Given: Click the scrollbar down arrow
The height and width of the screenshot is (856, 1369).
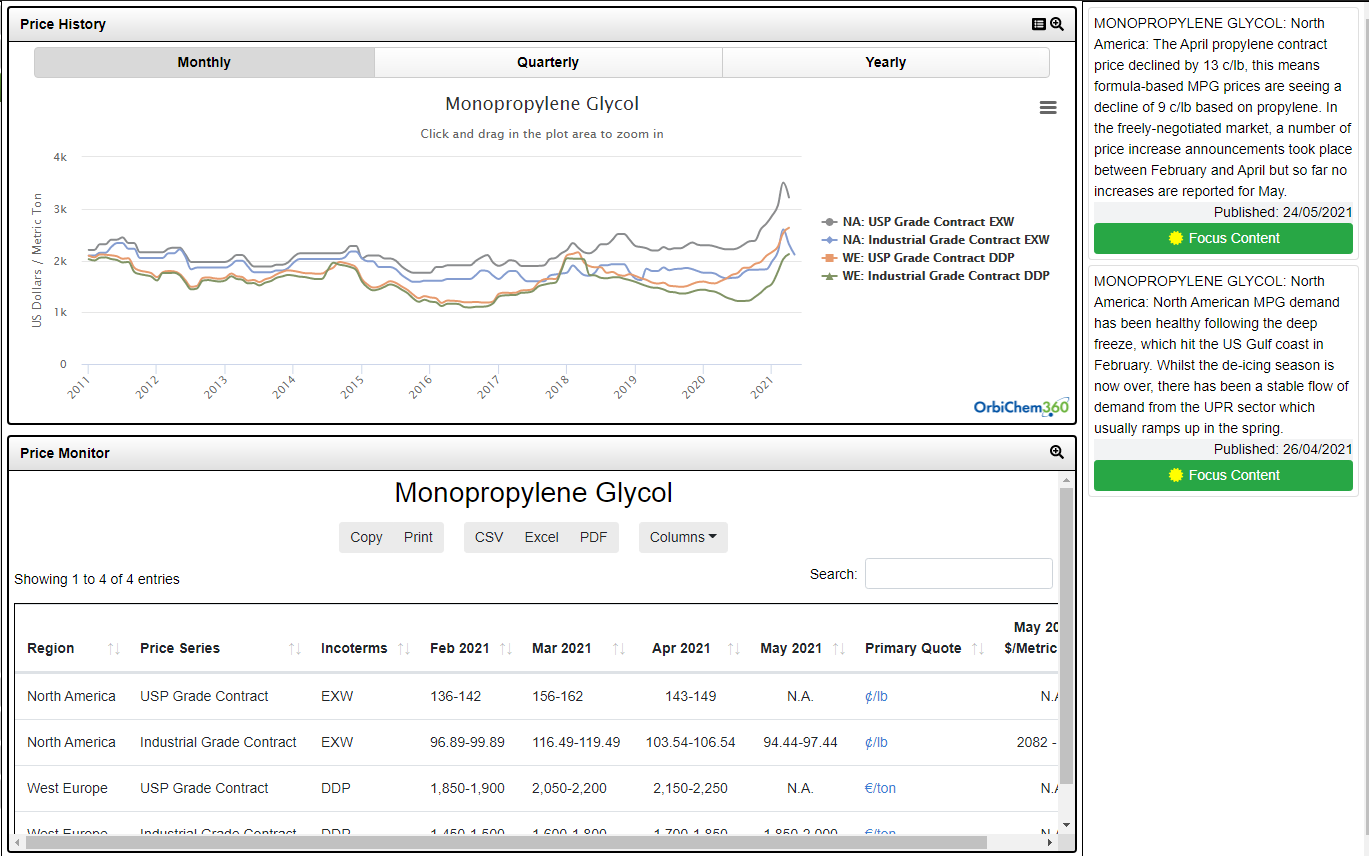Looking at the screenshot, I should pos(1066,825).
